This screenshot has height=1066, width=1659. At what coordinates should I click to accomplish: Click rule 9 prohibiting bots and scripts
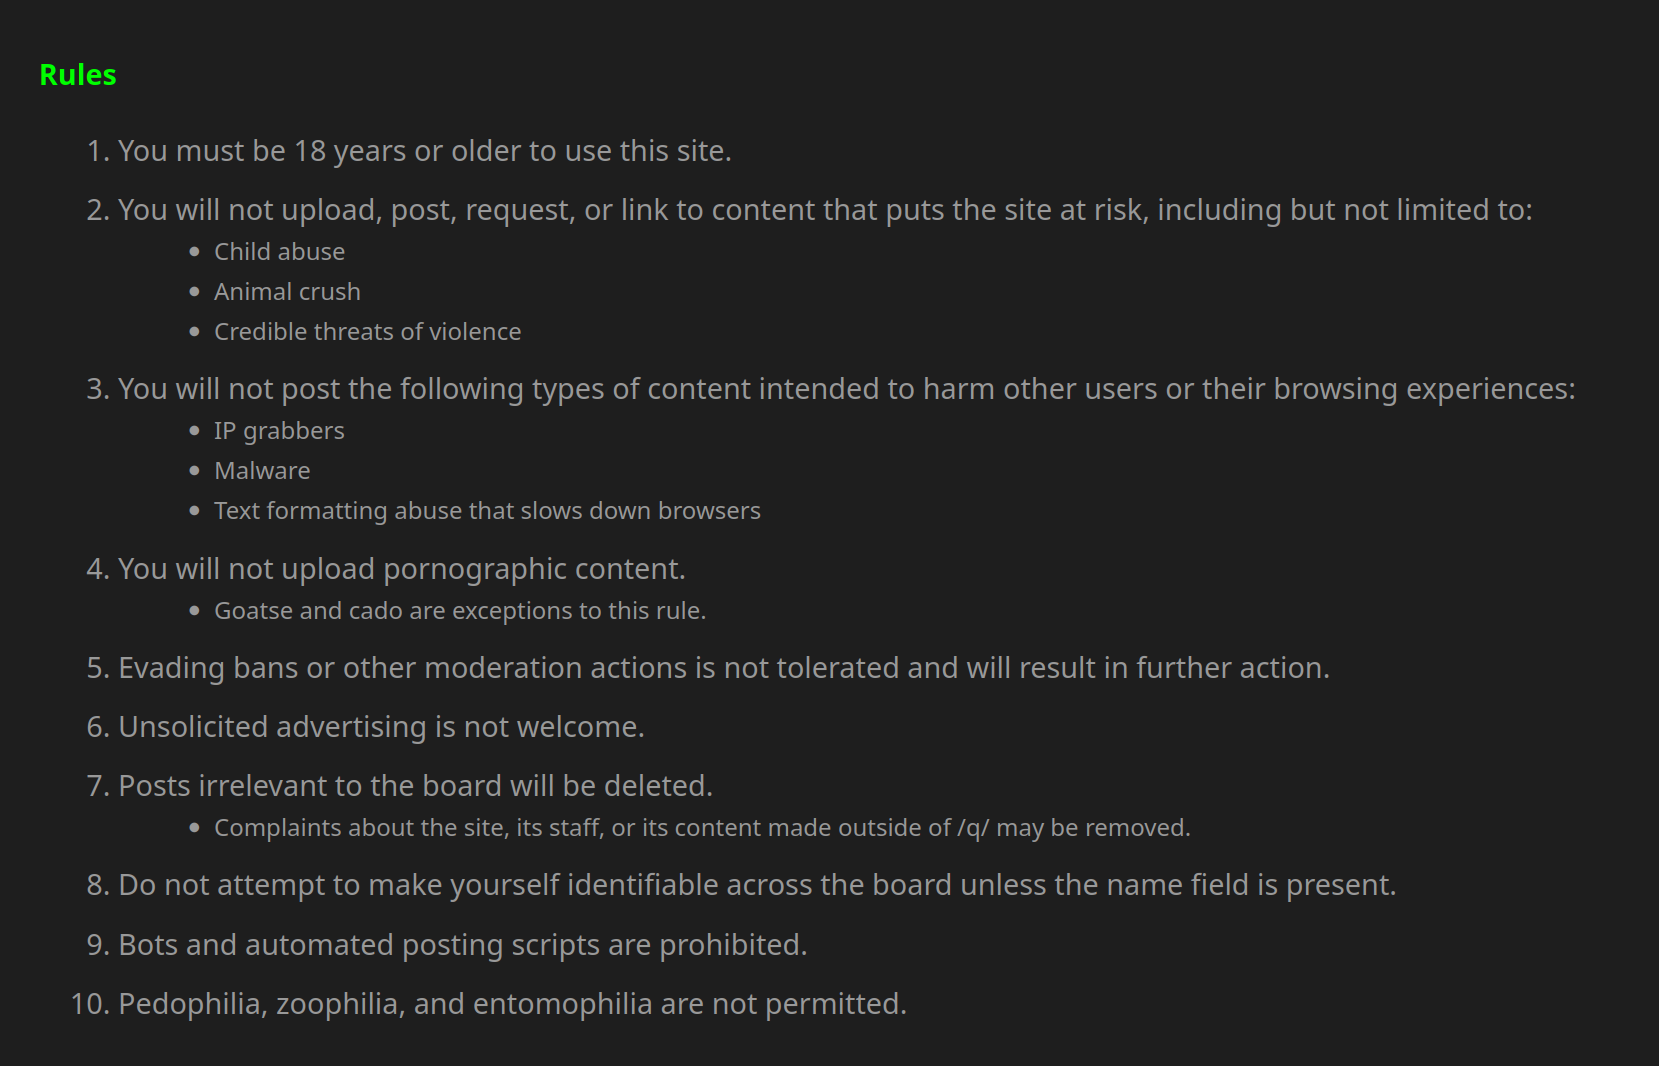pos(463,945)
